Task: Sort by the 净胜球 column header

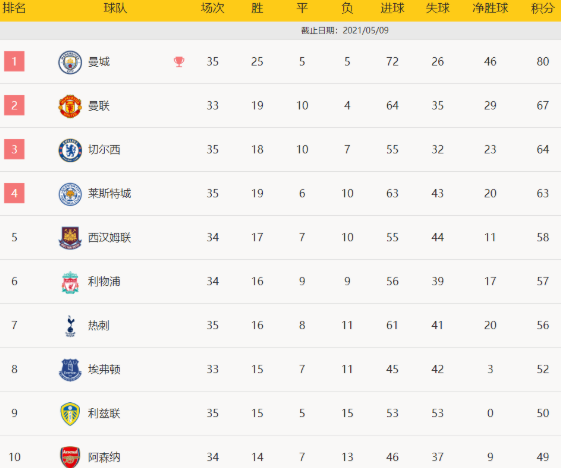Action: 490,8
